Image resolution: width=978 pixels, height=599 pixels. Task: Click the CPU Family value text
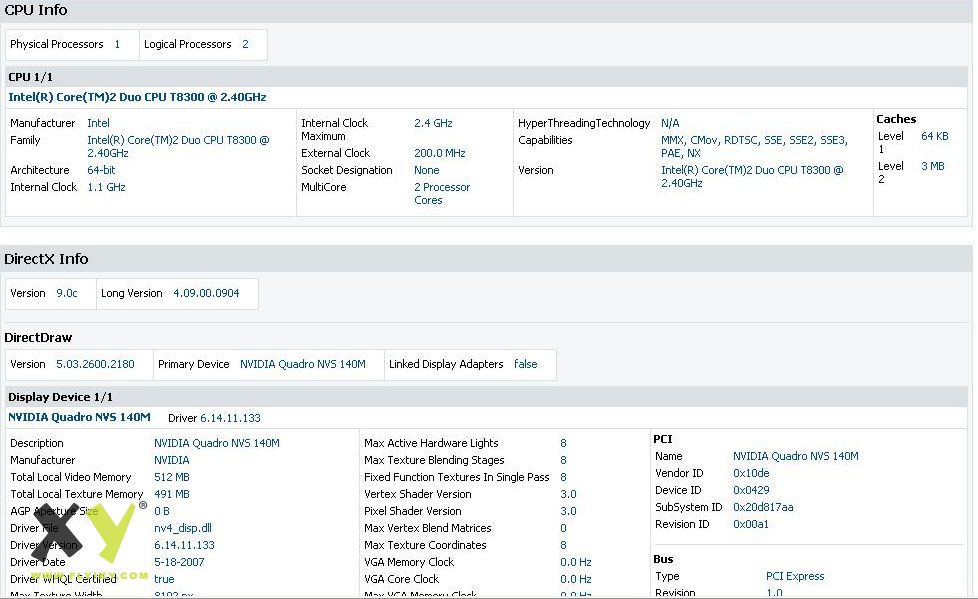click(178, 147)
